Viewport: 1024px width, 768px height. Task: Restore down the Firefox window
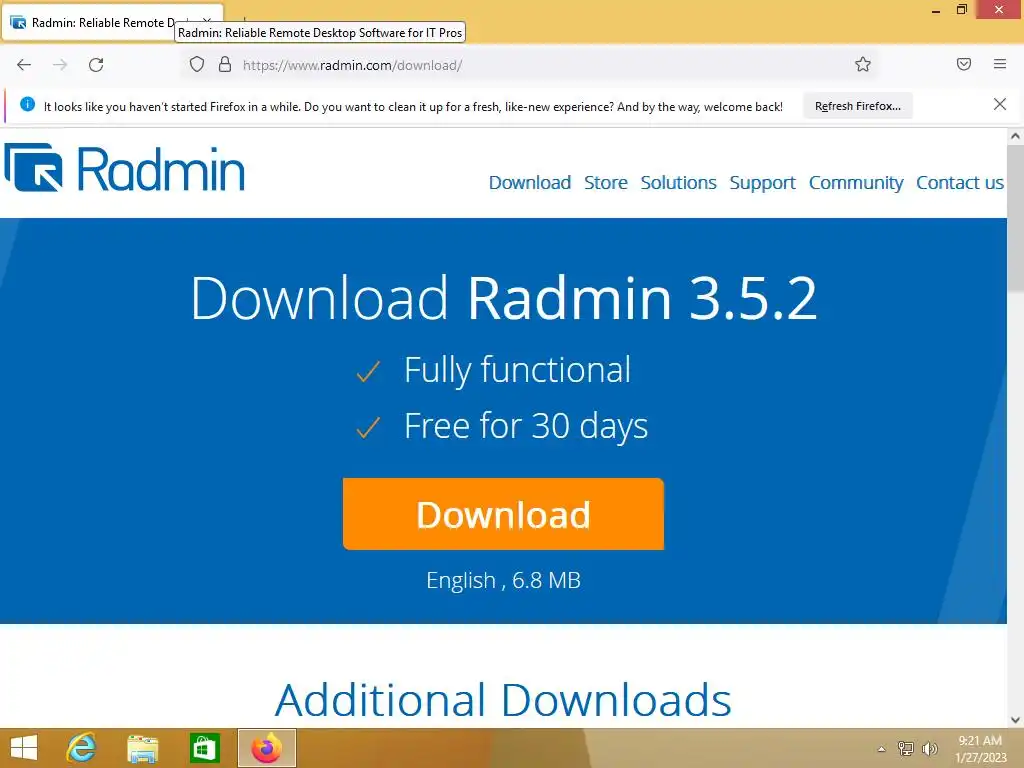point(961,9)
